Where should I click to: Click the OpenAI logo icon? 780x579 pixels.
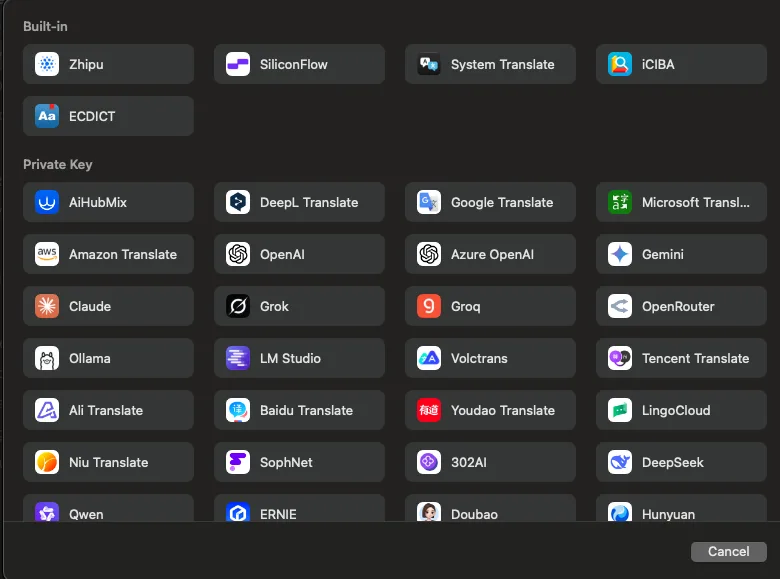(x=238, y=254)
